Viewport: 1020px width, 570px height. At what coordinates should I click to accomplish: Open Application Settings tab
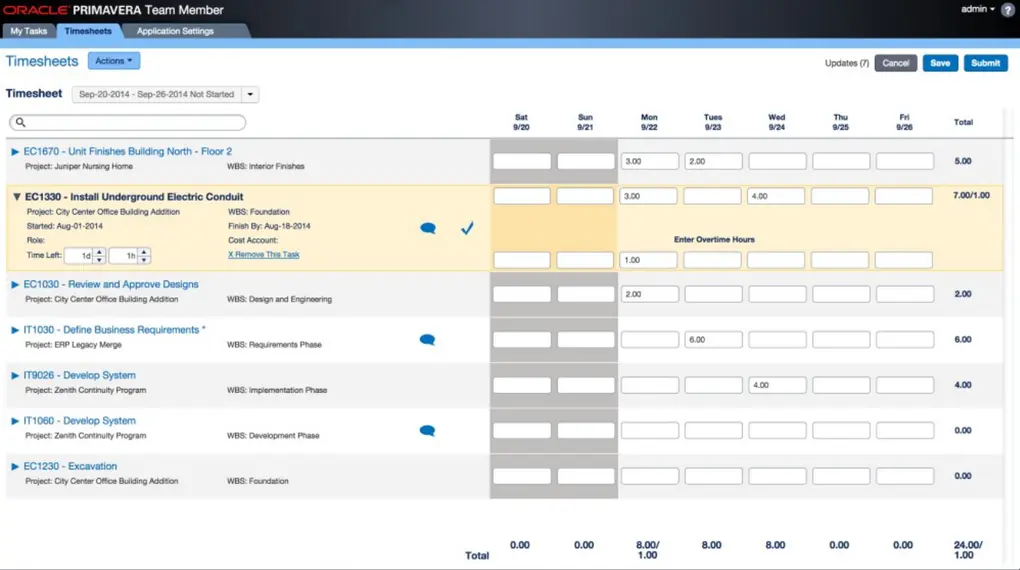click(x=175, y=31)
